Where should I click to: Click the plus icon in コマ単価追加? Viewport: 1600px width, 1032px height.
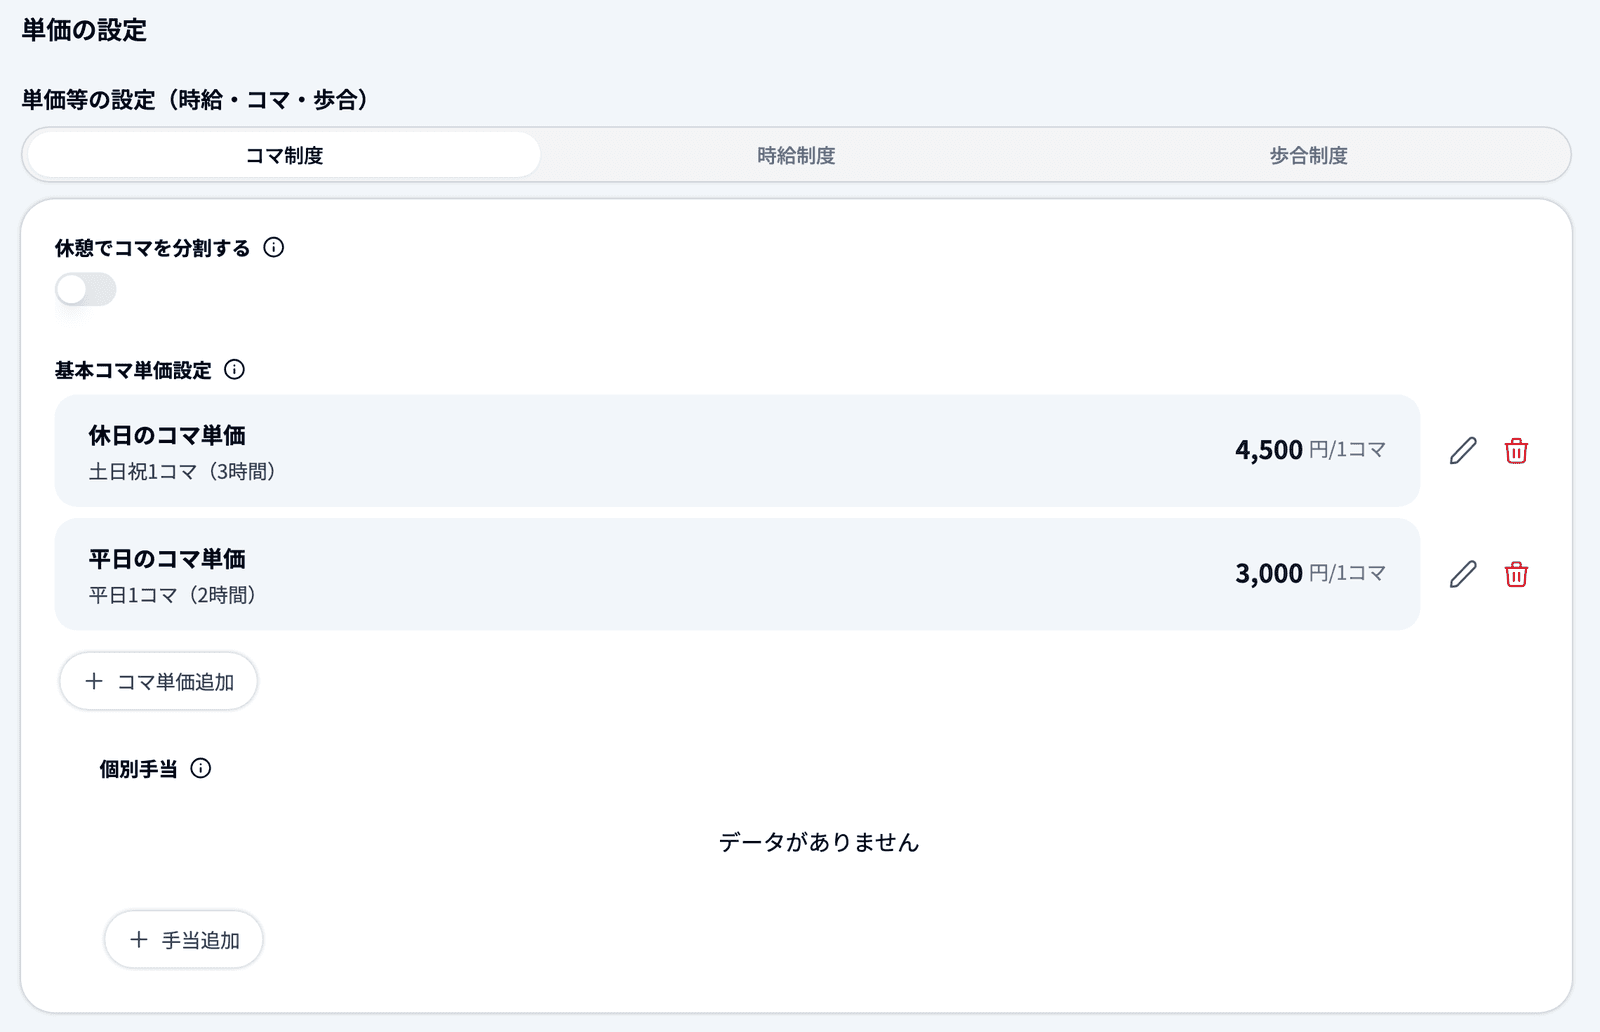pos(94,681)
